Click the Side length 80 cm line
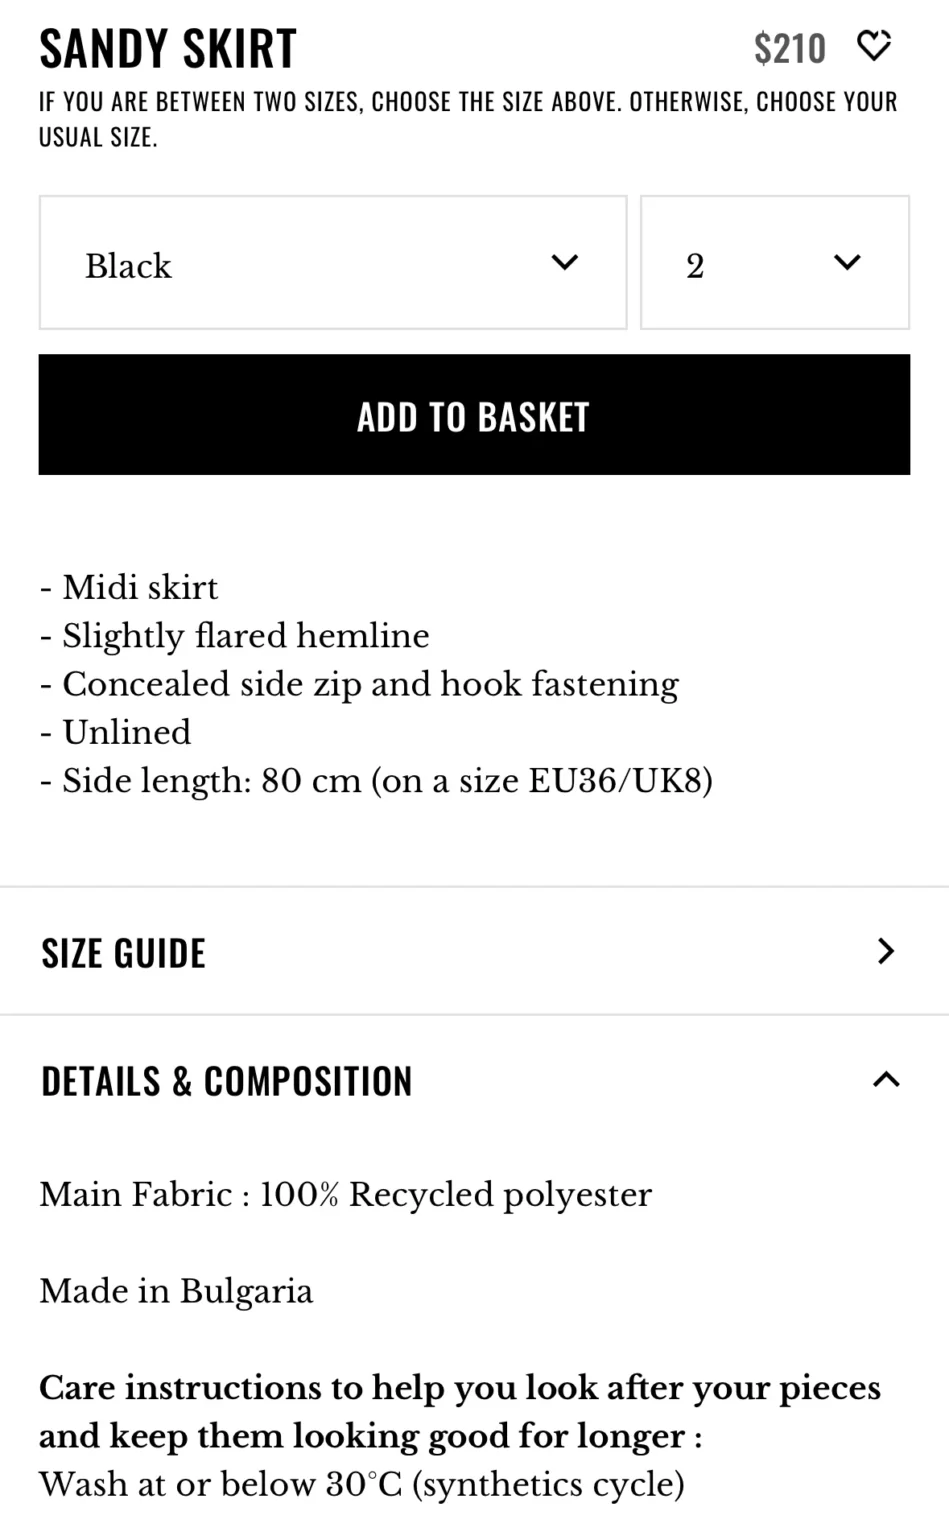The width and height of the screenshot is (949, 1536). (x=376, y=781)
